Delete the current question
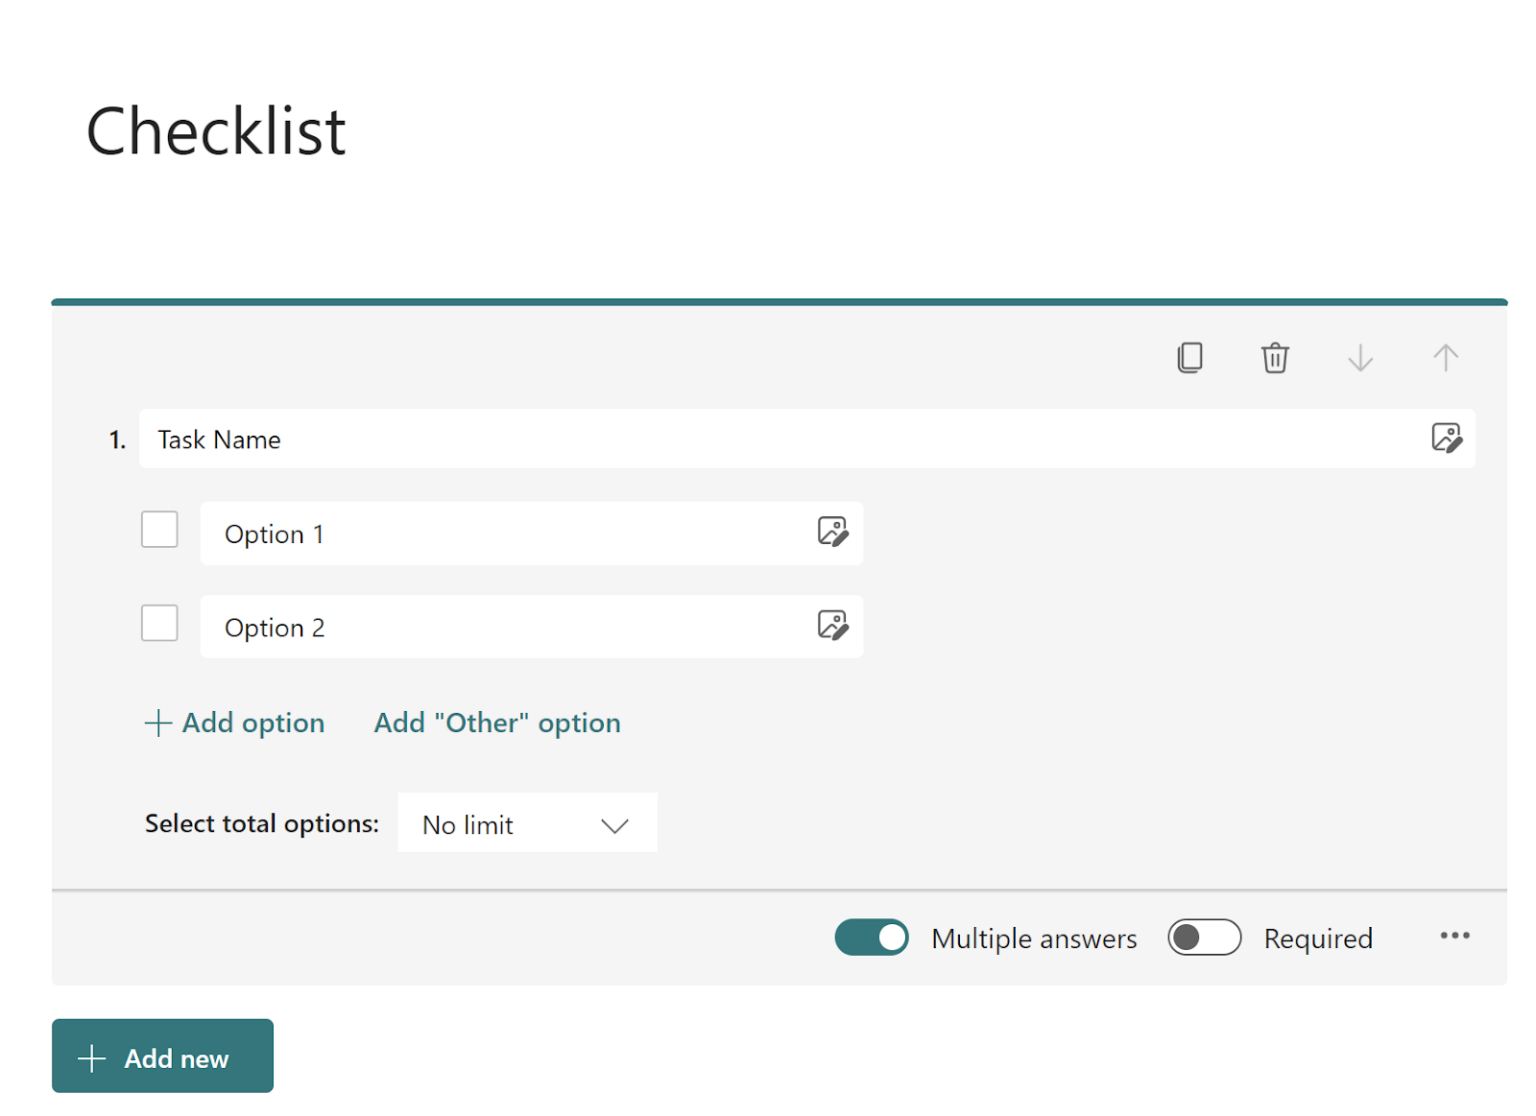The width and height of the screenshot is (1536, 1116). coord(1274,357)
